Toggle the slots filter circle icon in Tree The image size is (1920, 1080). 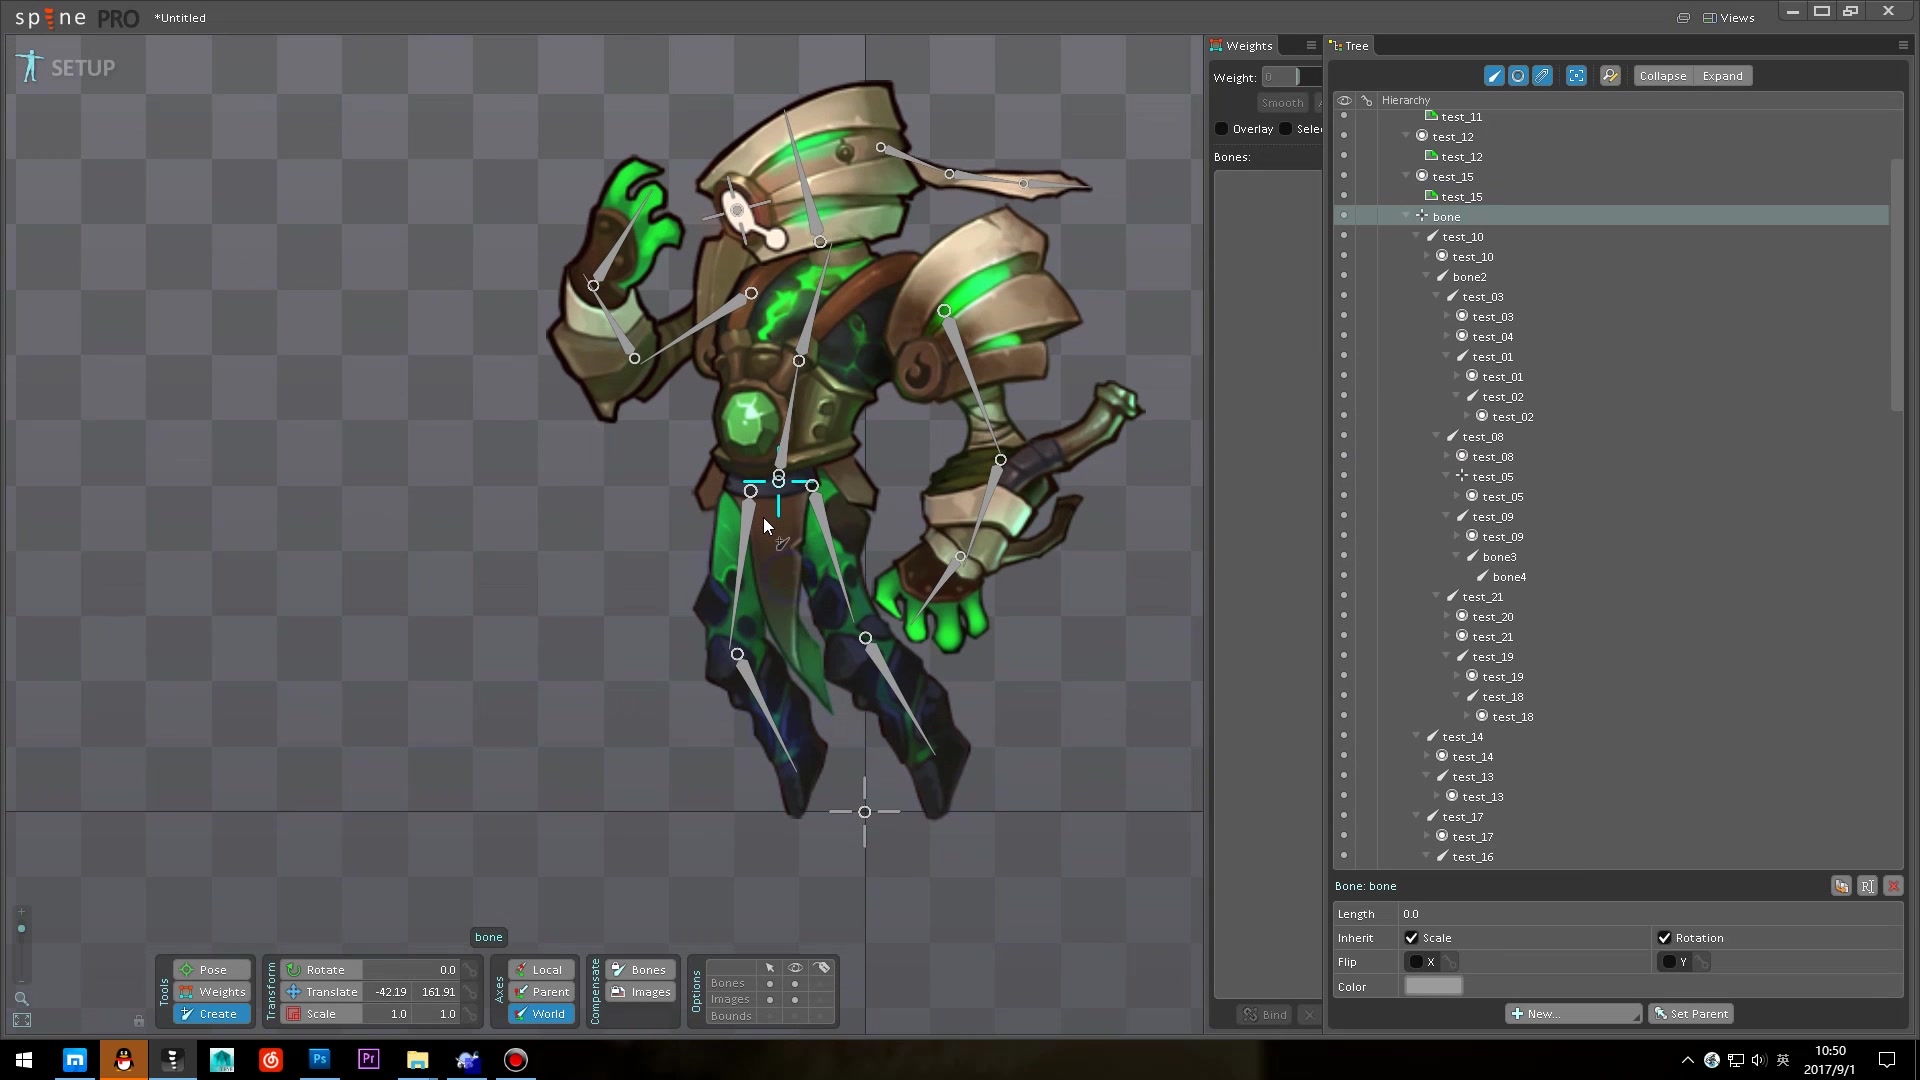(x=1518, y=76)
